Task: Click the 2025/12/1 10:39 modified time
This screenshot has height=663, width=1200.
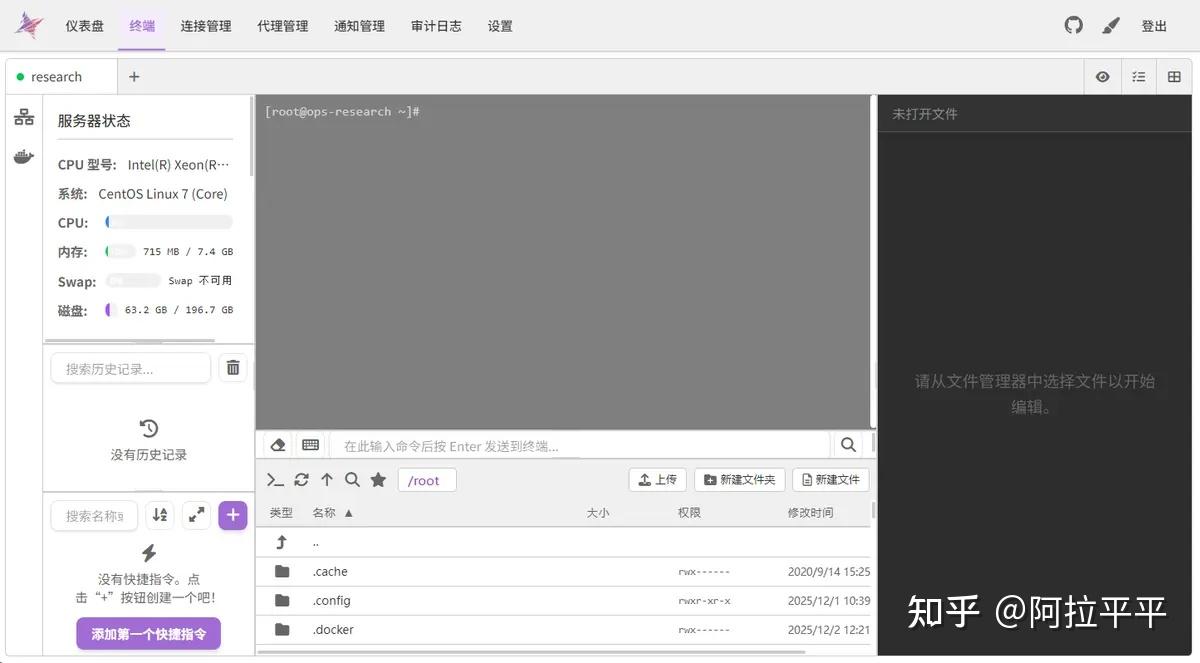Action: pyautogui.click(x=829, y=600)
